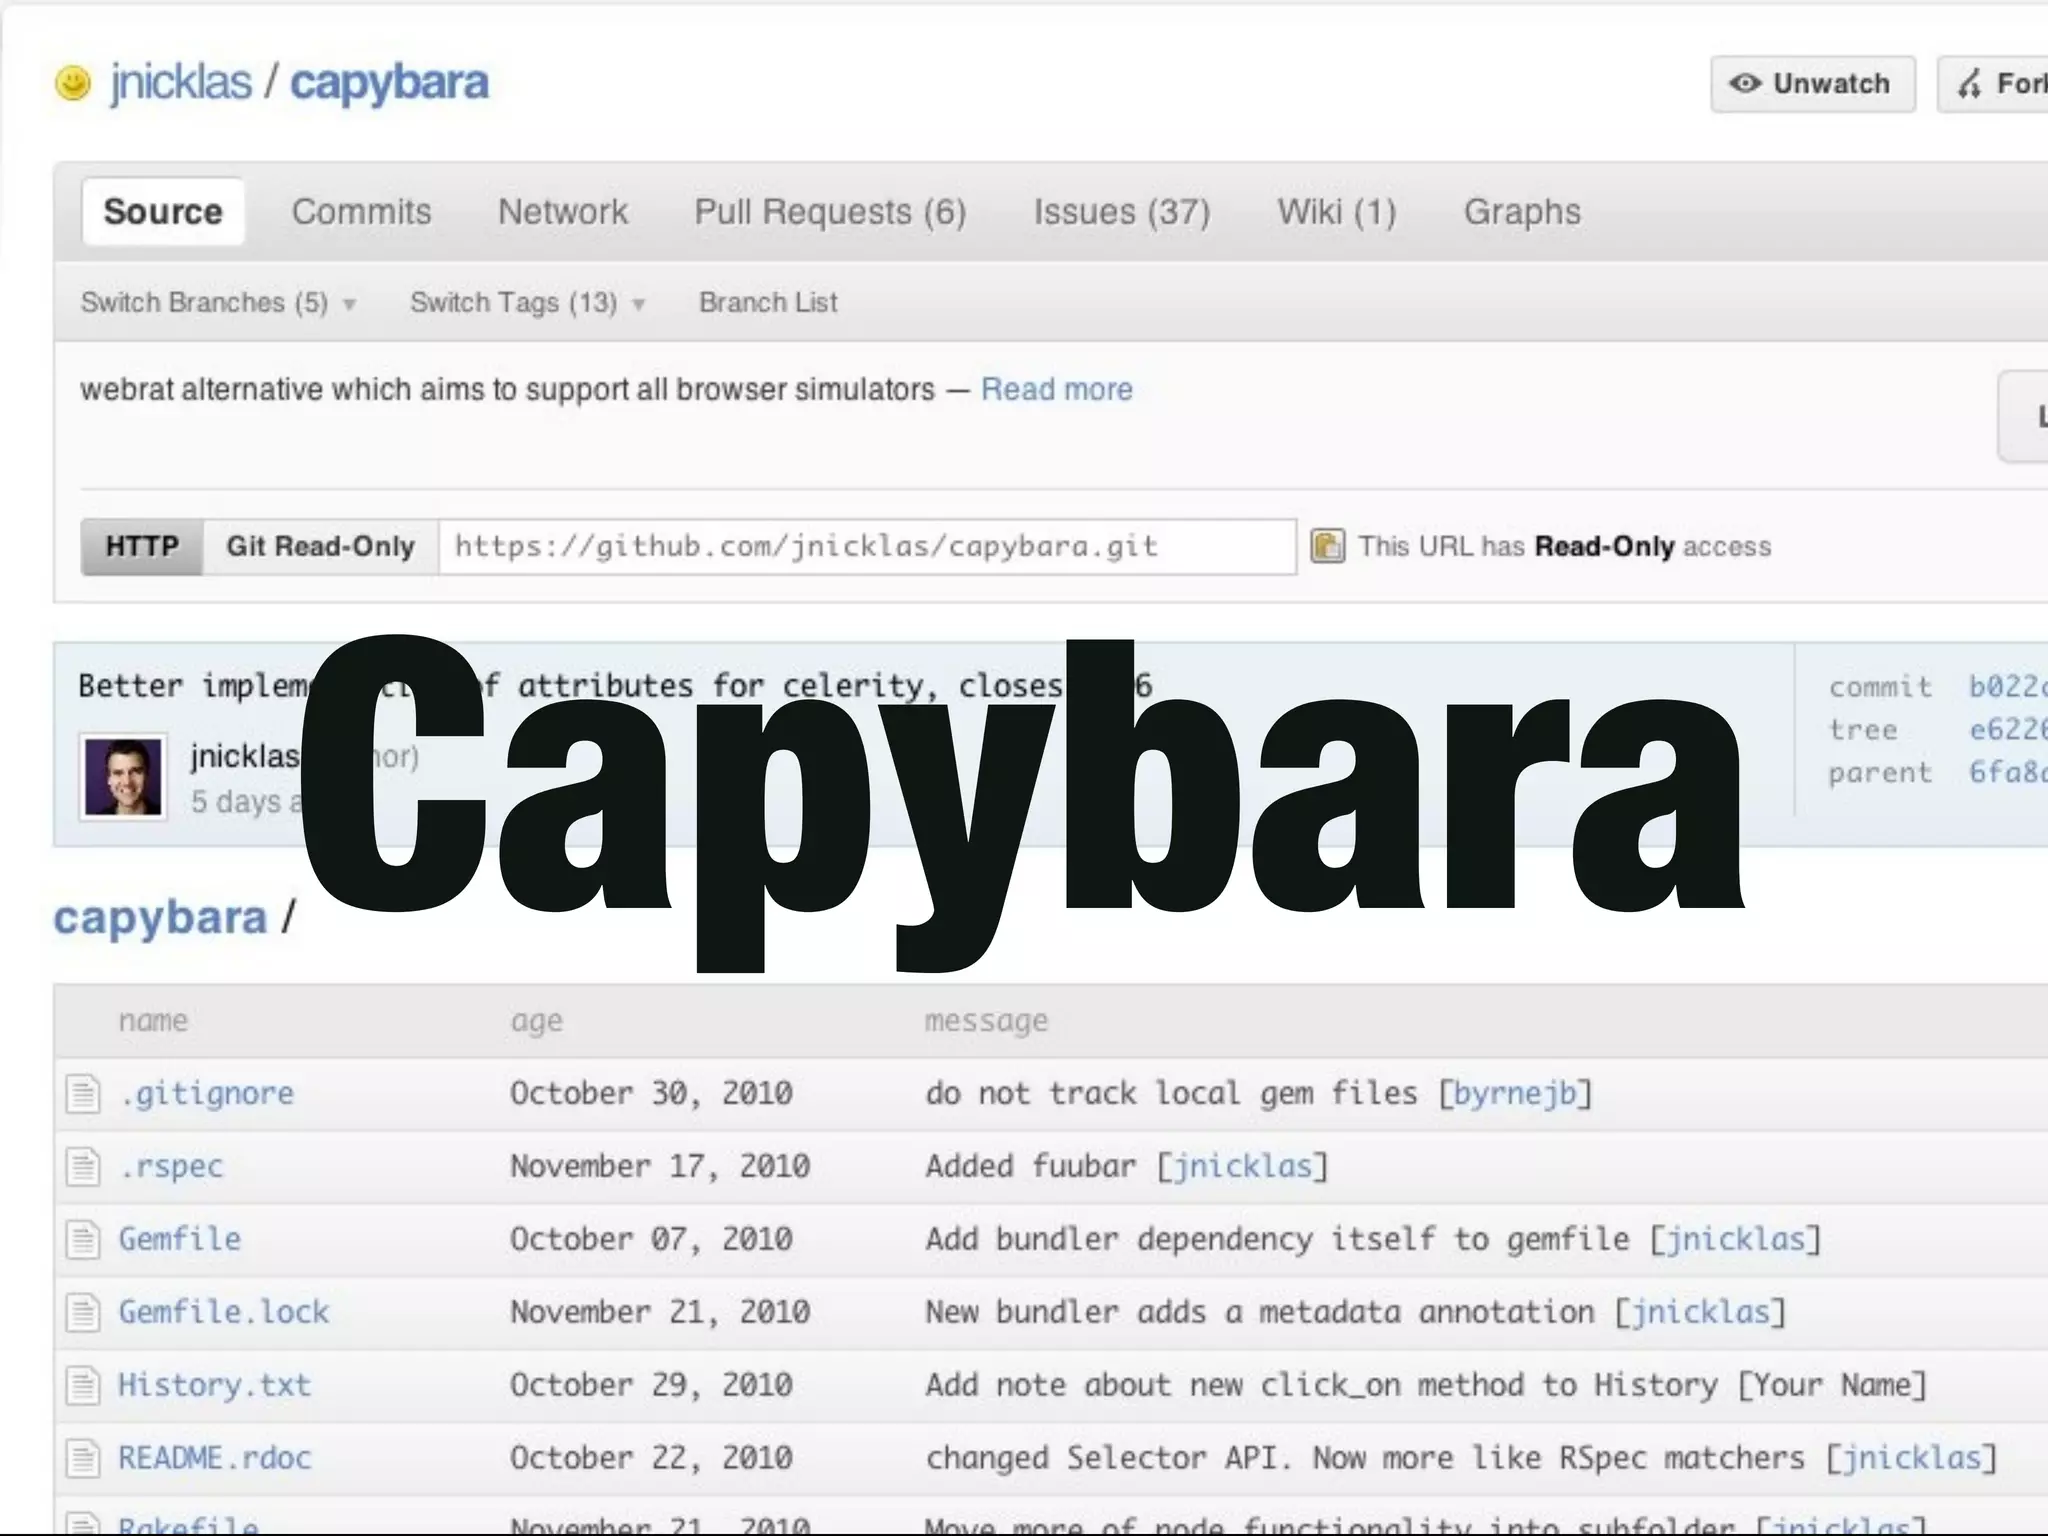Image resolution: width=2048 pixels, height=1536 pixels.
Task: Click the 'November 17, 2010' age cell
Action: 660,1166
